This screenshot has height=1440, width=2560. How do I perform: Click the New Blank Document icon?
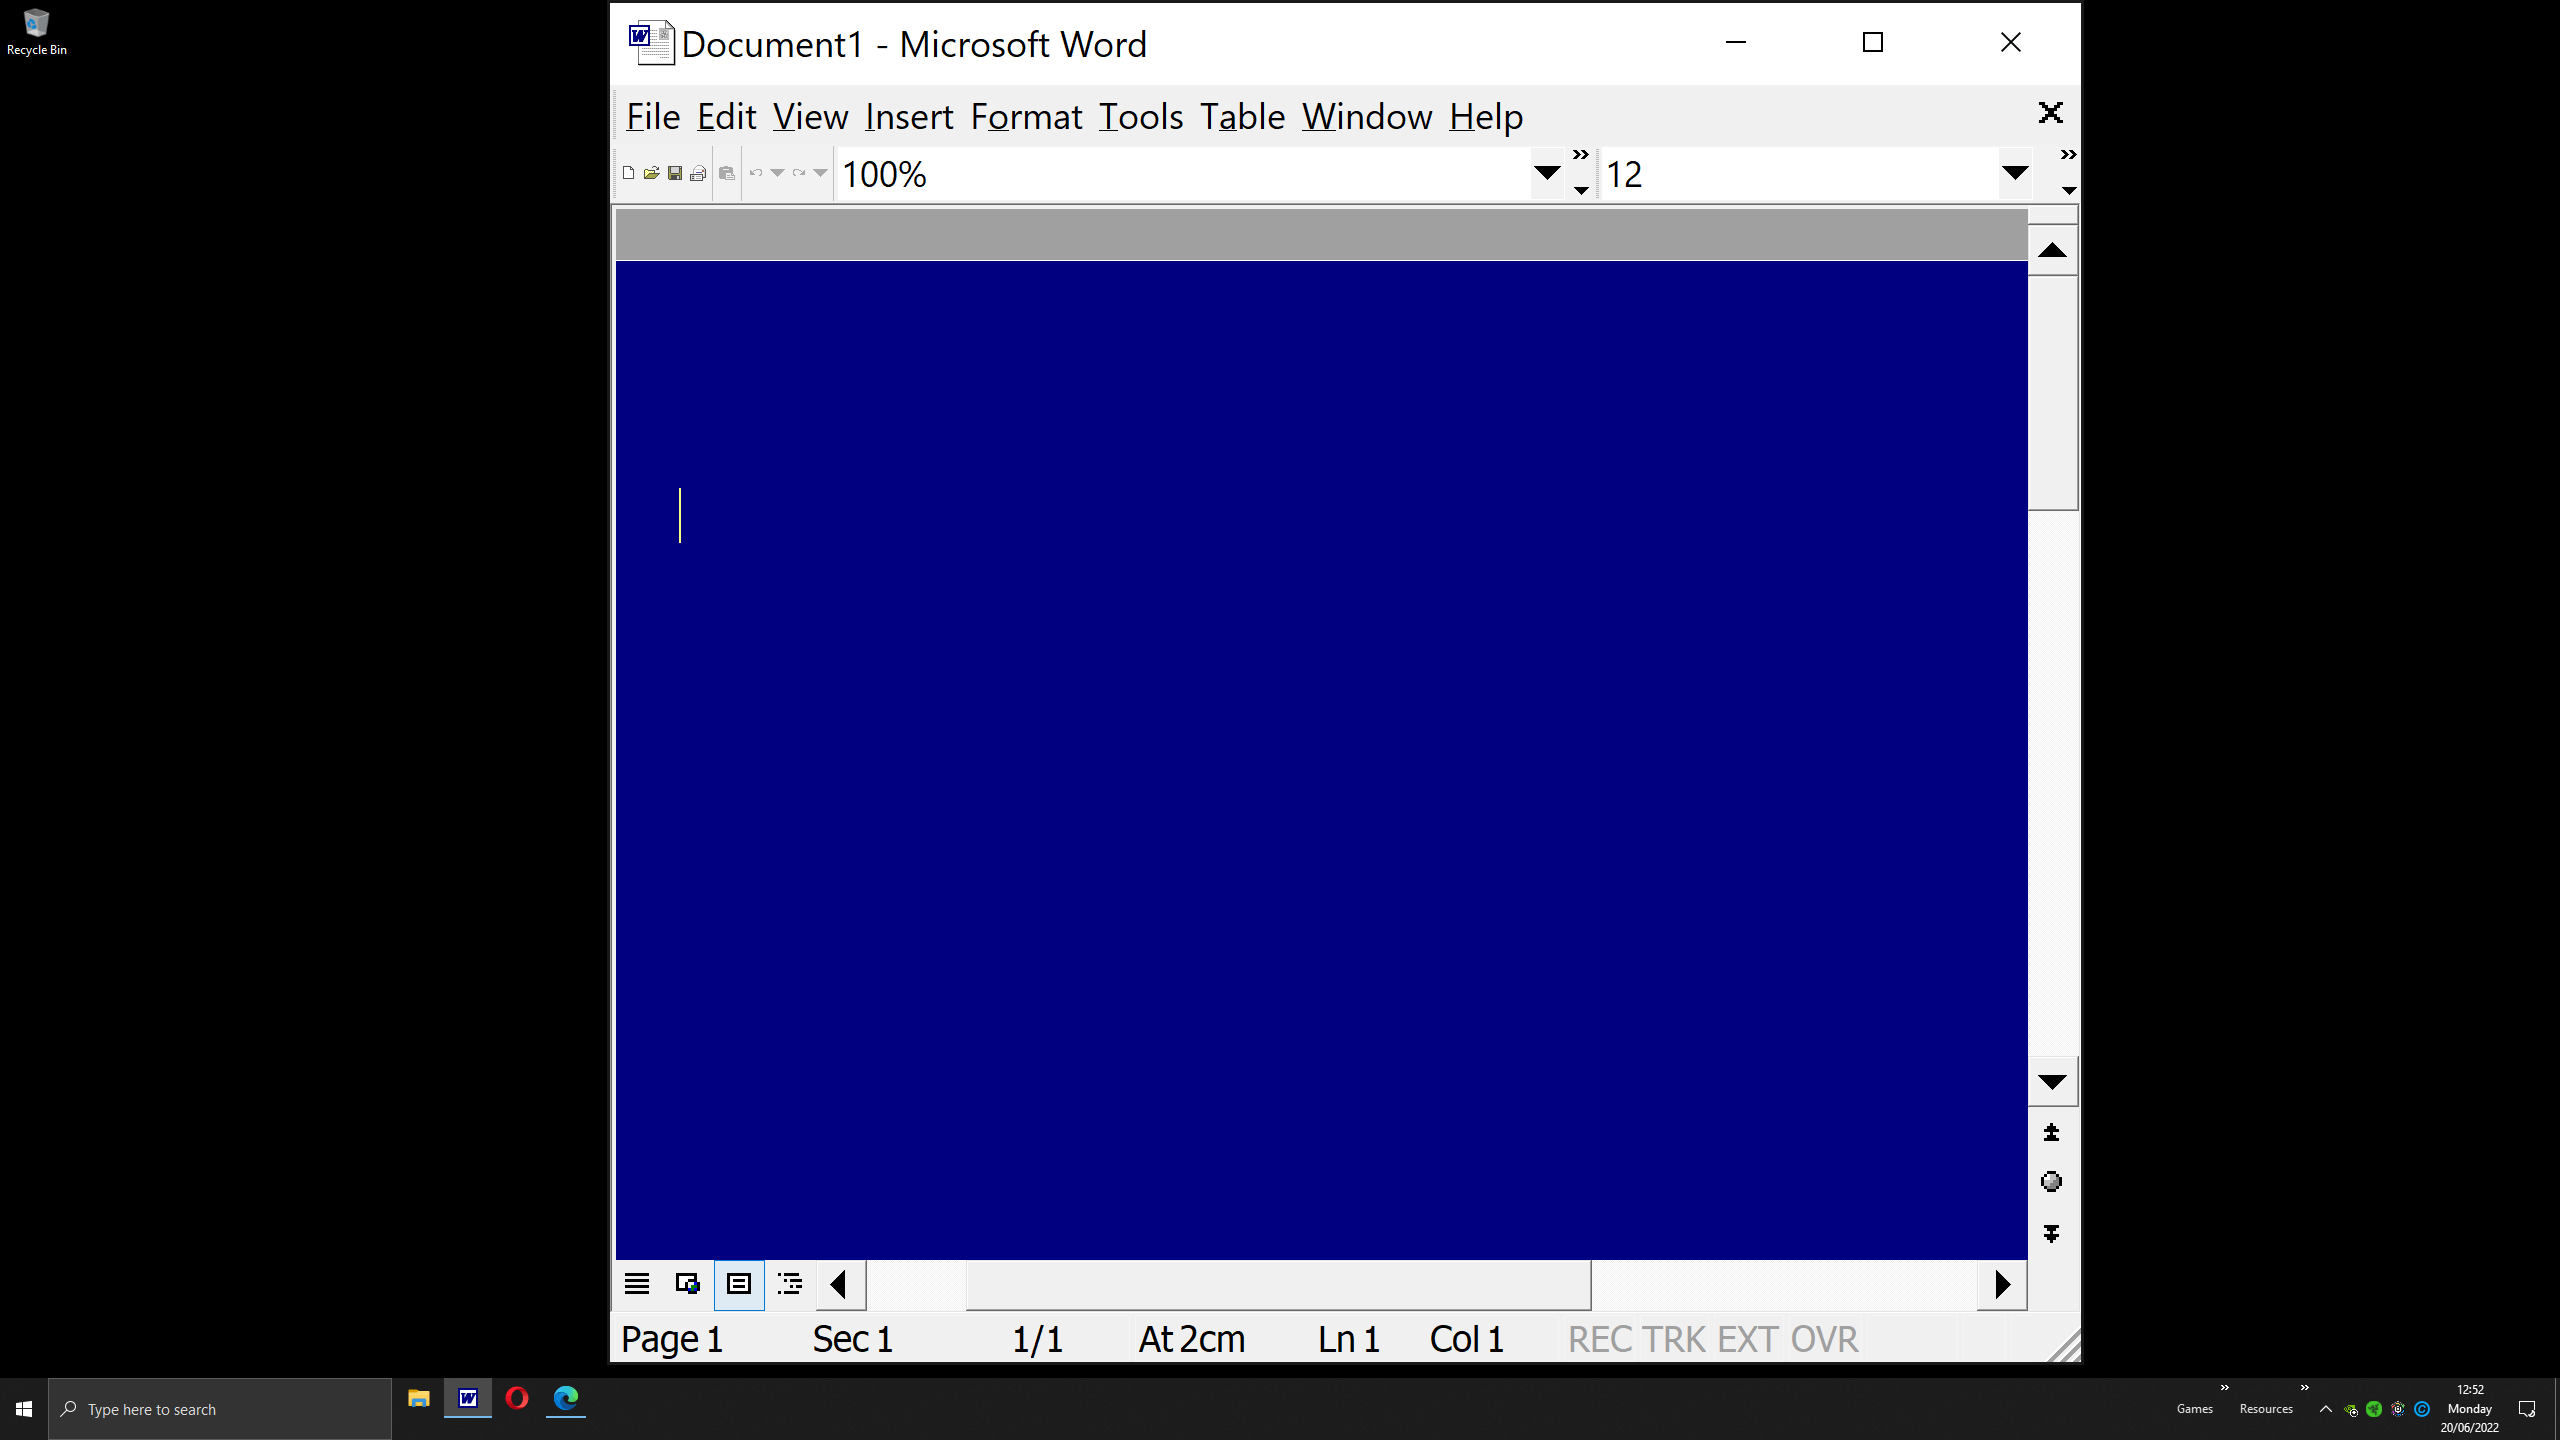[628, 173]
